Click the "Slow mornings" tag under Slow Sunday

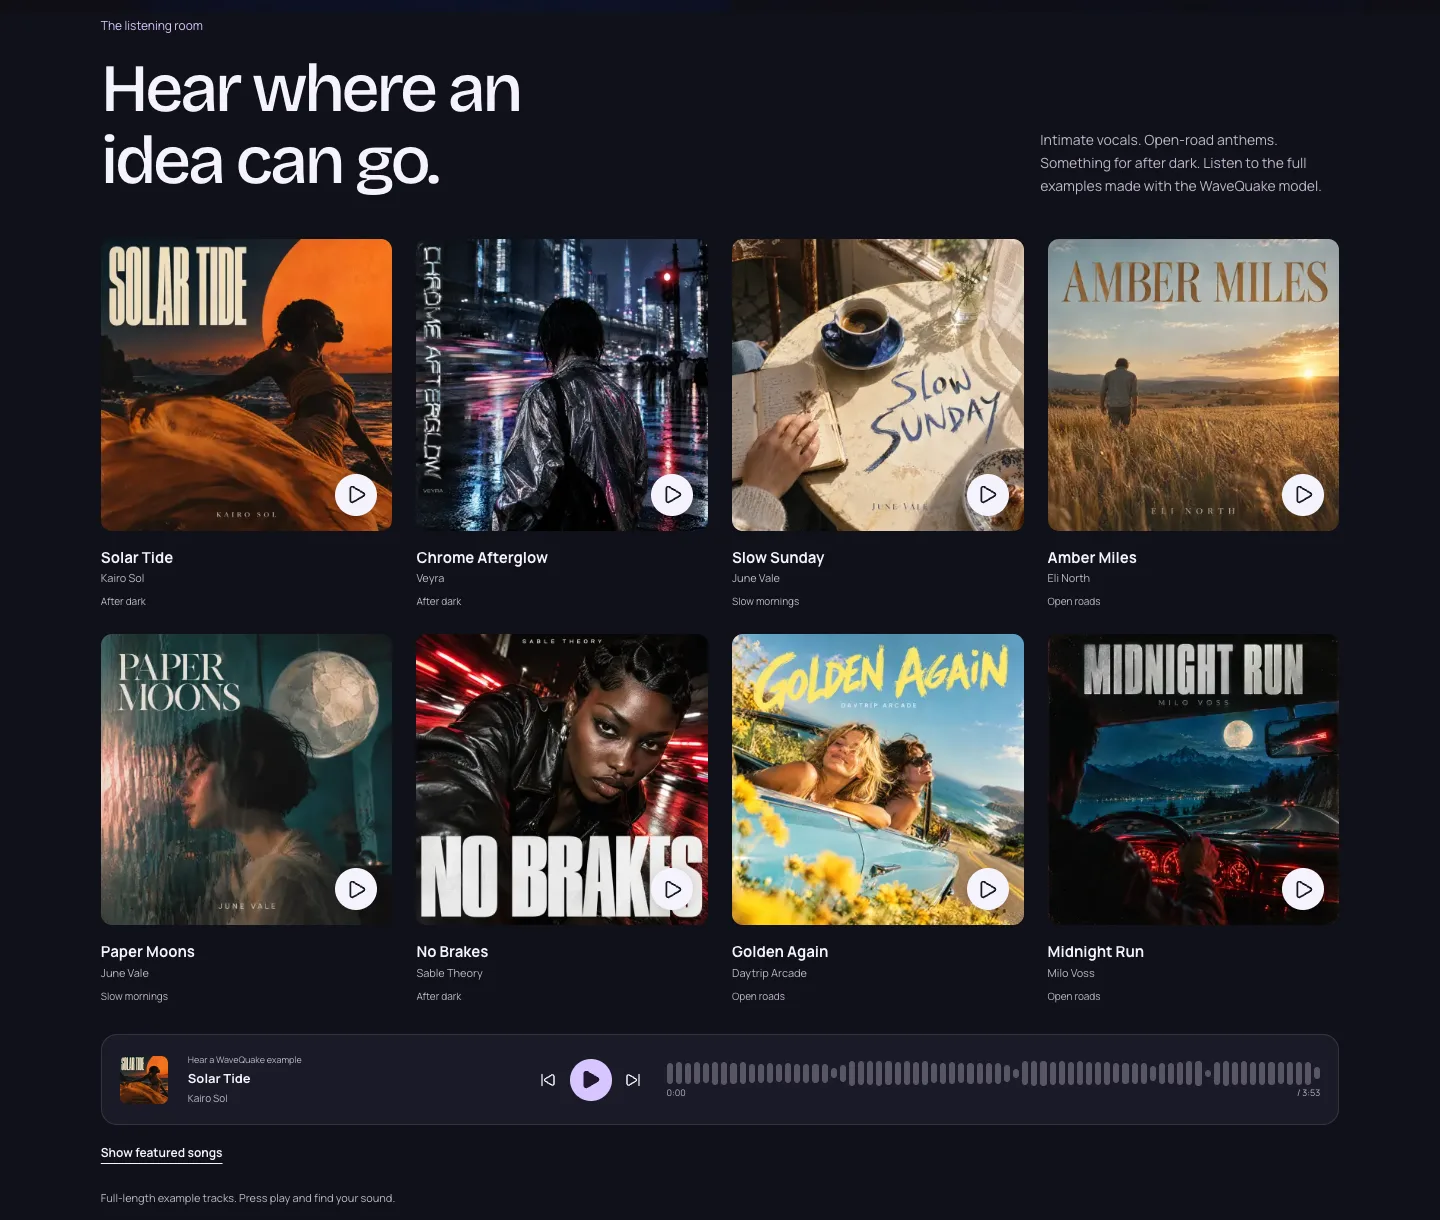[x=765, y=602]
